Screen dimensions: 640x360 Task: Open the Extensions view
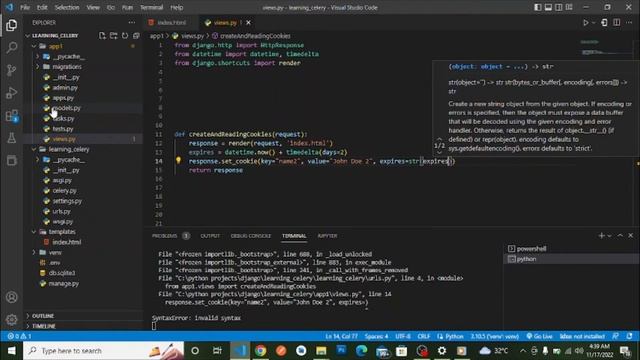11,116
